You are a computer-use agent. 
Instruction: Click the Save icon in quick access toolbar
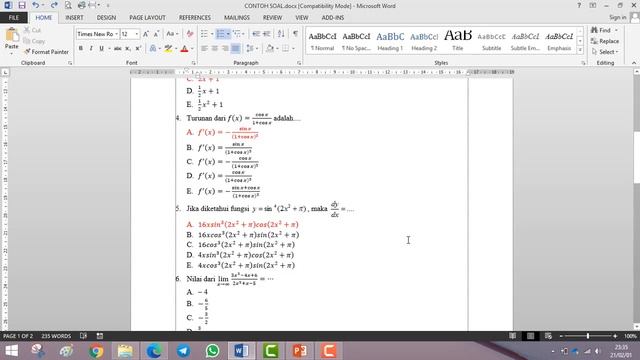click(x=22, y=5)
